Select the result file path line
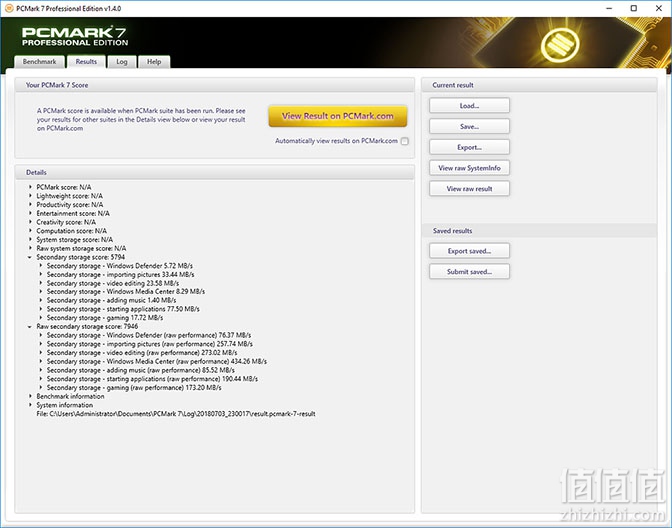672x528 pixels. tap(176, 414)
